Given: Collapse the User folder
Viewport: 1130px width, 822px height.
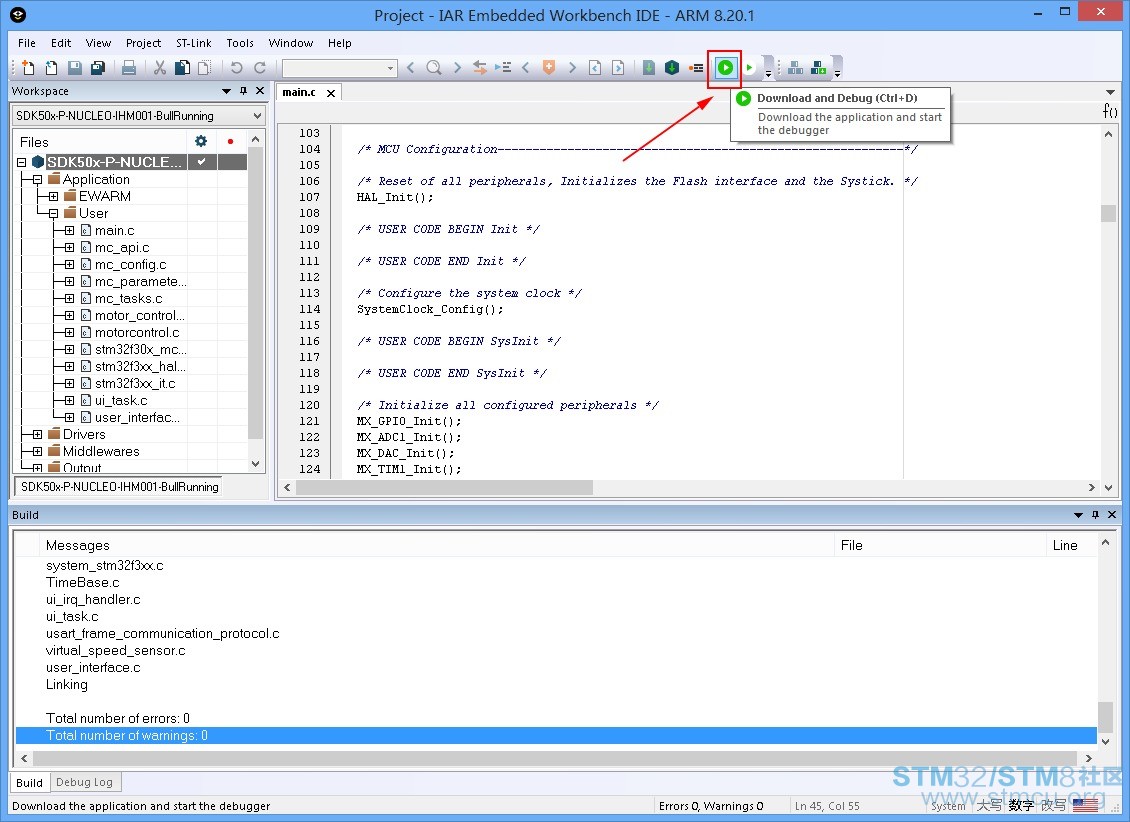Looking at the screenshot, I should click(53, 213).
